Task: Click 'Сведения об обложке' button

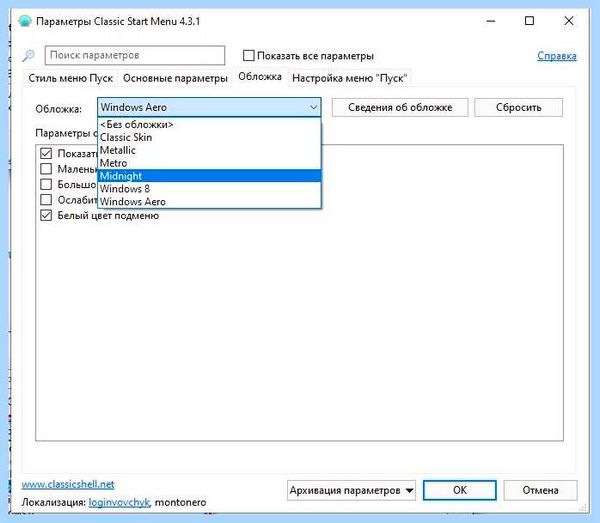Action: coord(400,108)
